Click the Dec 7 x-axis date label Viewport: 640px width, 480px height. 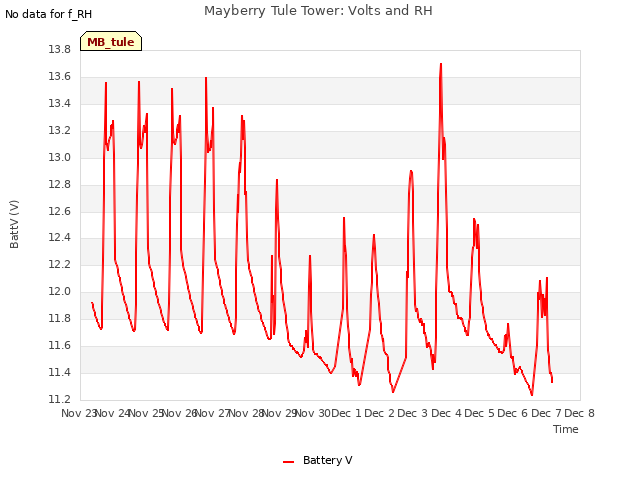[547, 413]
